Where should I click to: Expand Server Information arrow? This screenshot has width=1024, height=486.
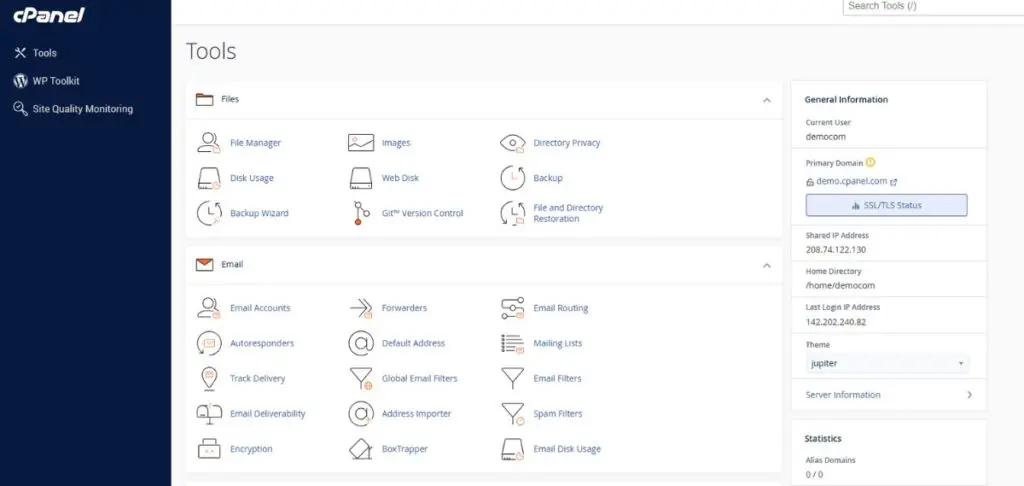tap(969, 395)
